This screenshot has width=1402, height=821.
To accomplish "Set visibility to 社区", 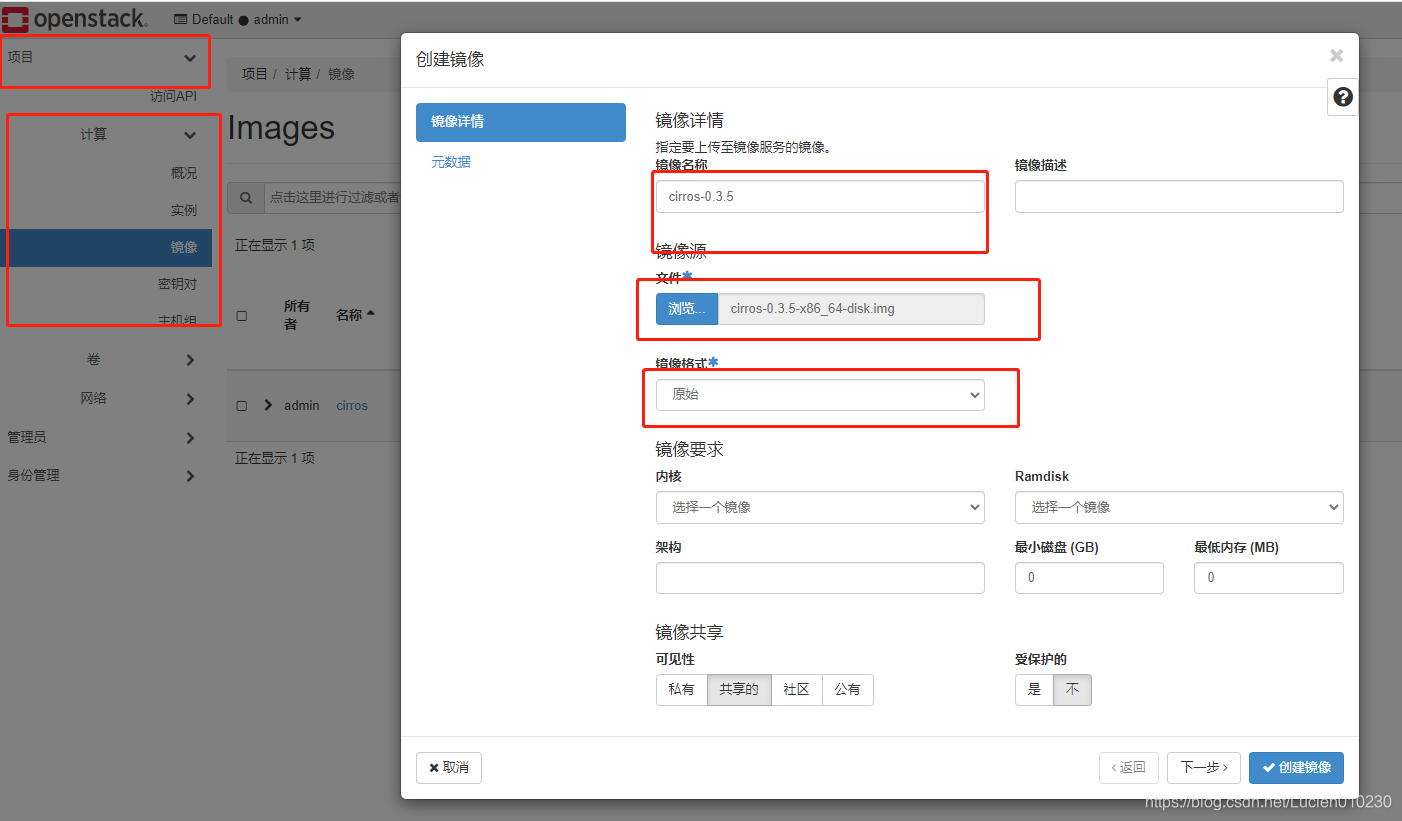I will [797, 690].
